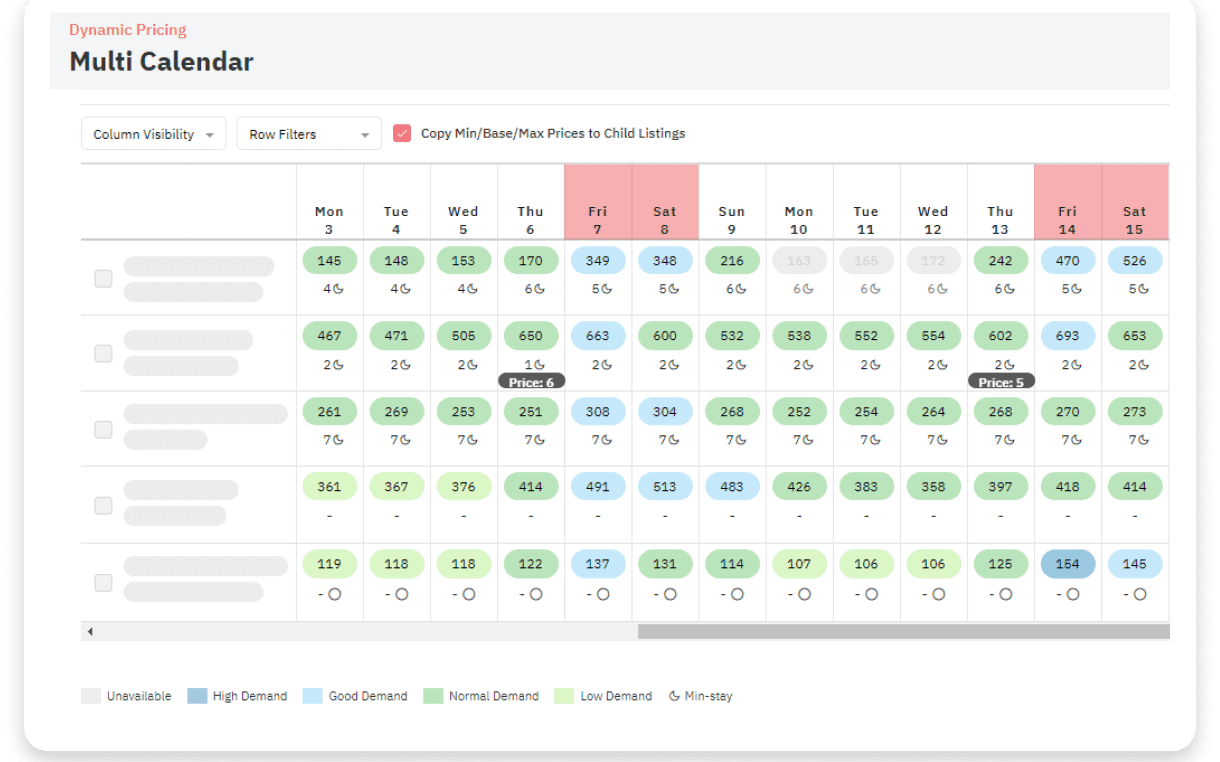
Task: Click the unavailable 163 price pill
Action: [x=799, y=261]
